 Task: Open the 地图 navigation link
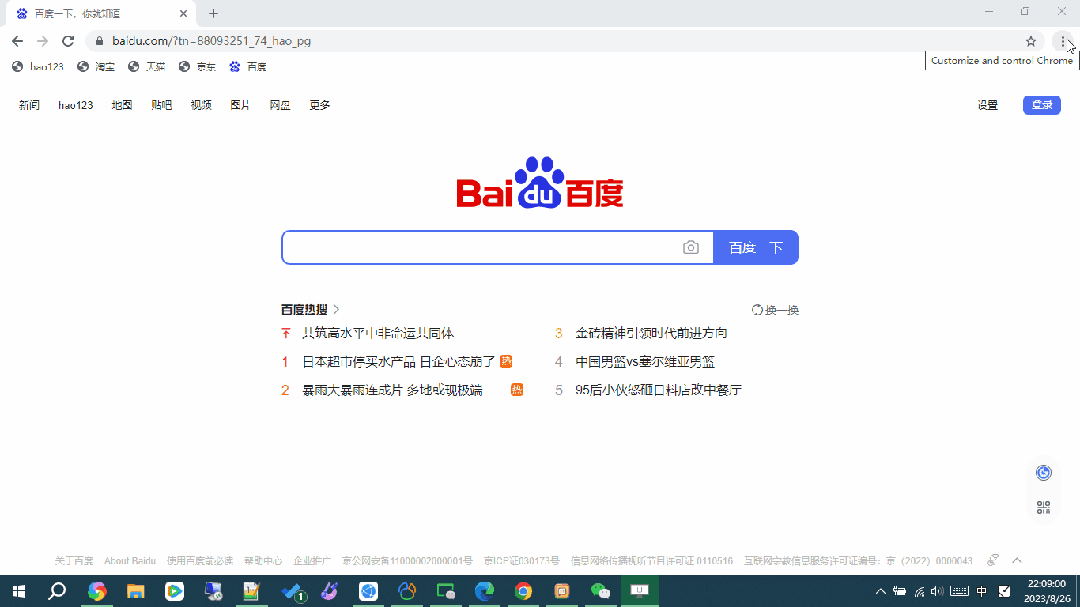click(x=122, y=105)
